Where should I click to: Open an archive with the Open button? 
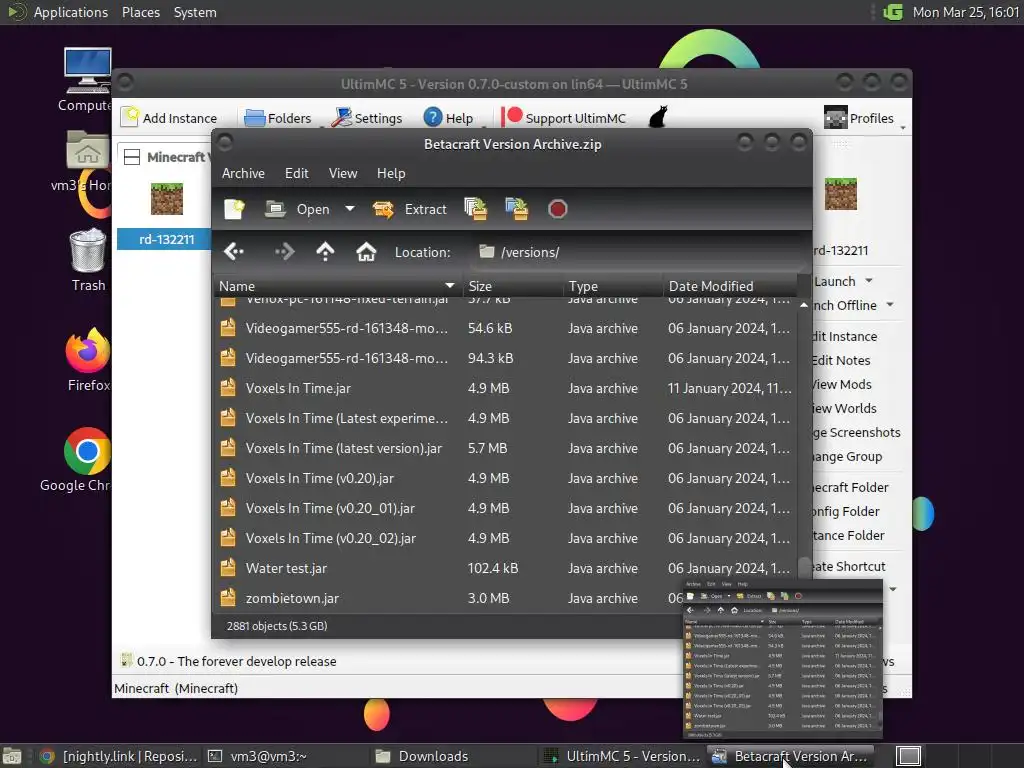click(x=298, y=209)
